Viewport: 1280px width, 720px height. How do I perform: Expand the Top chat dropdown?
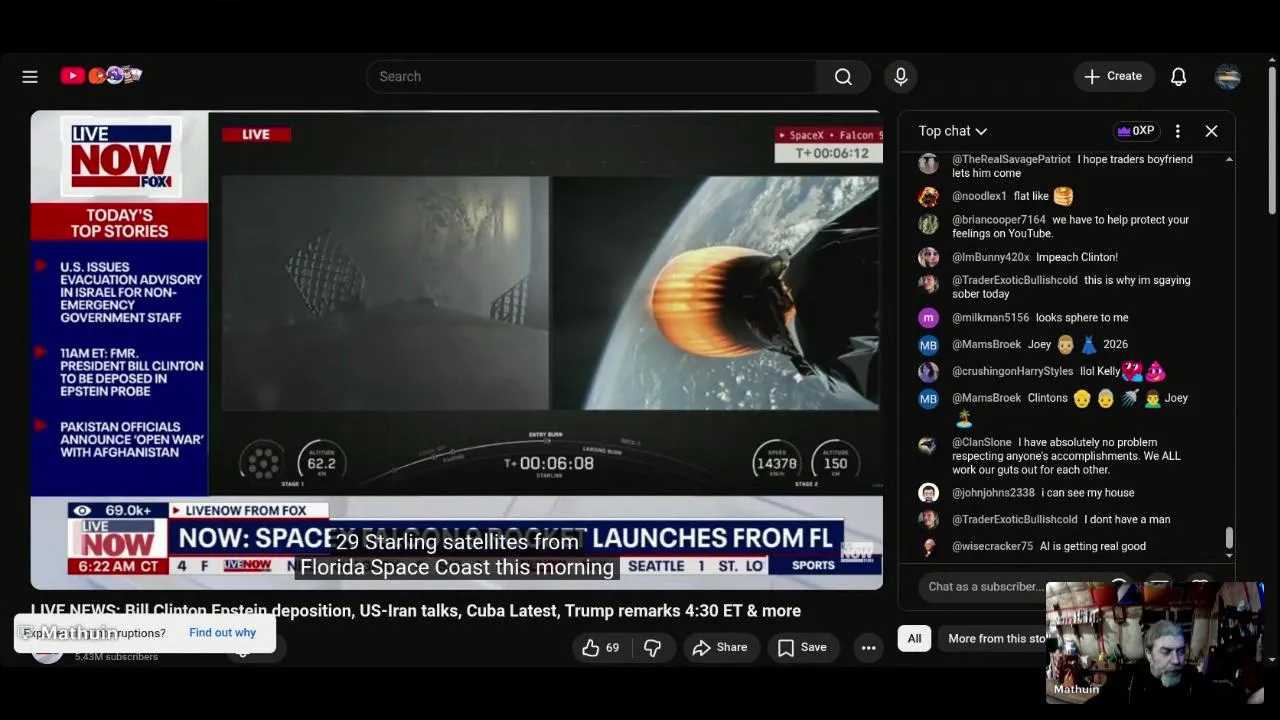952,131
